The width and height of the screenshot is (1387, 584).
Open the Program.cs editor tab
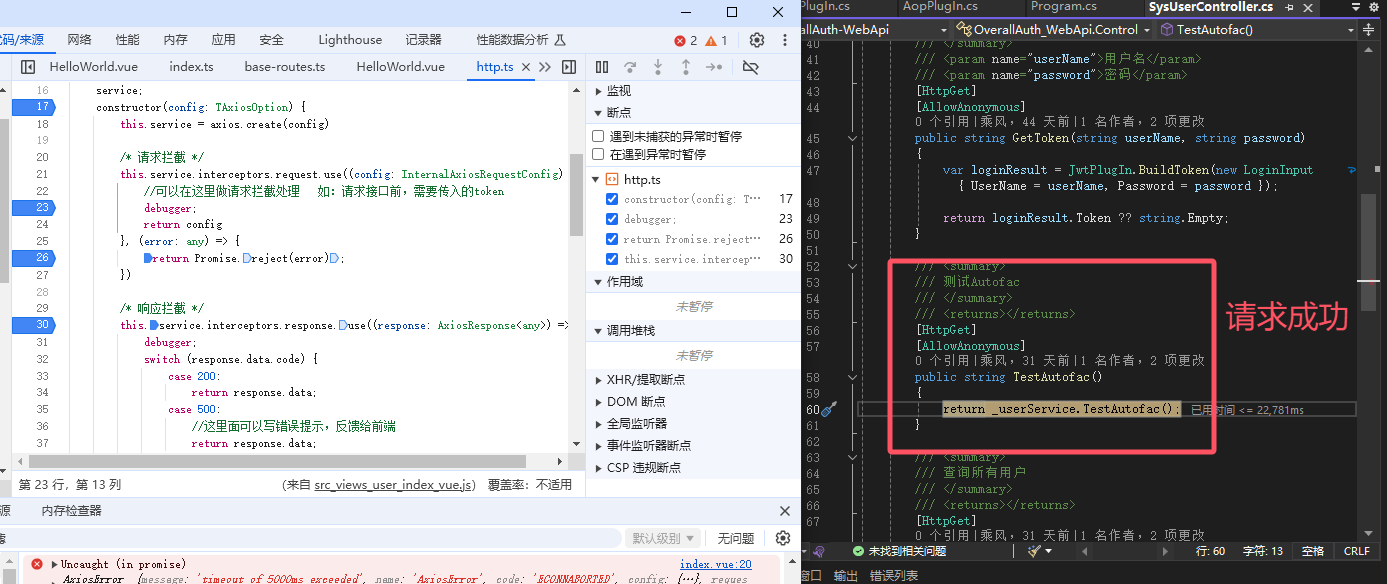pos(1063,7)
